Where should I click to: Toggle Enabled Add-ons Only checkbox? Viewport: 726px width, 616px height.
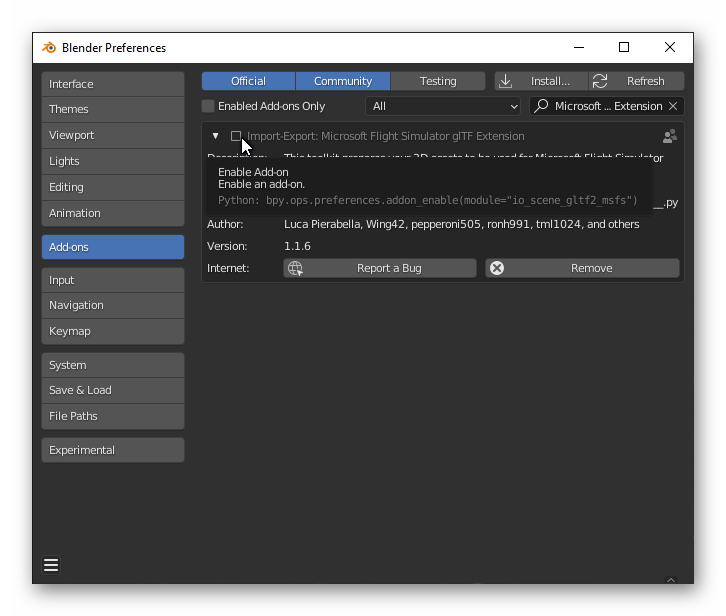[208, 106]
